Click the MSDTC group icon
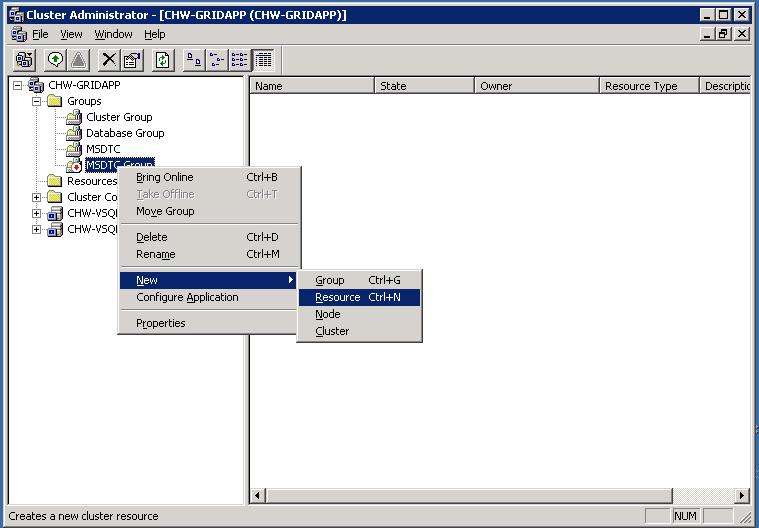759x528 pixels. [x=74, y=149]
